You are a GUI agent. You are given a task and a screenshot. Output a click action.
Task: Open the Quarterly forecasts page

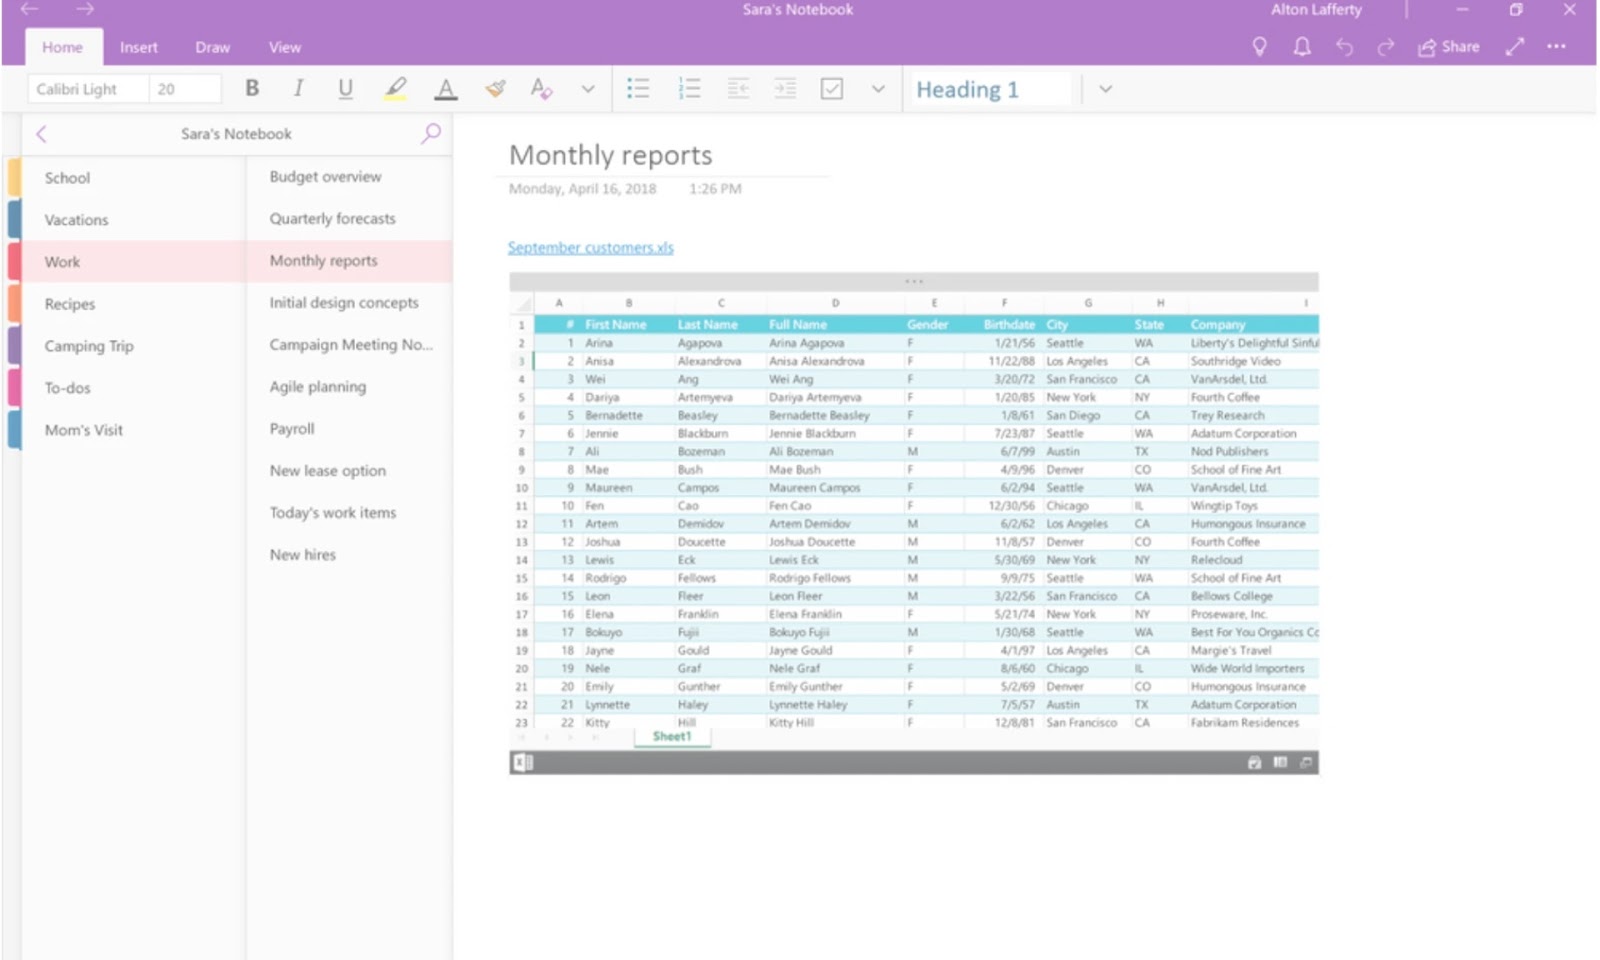(x=349, y=218)
